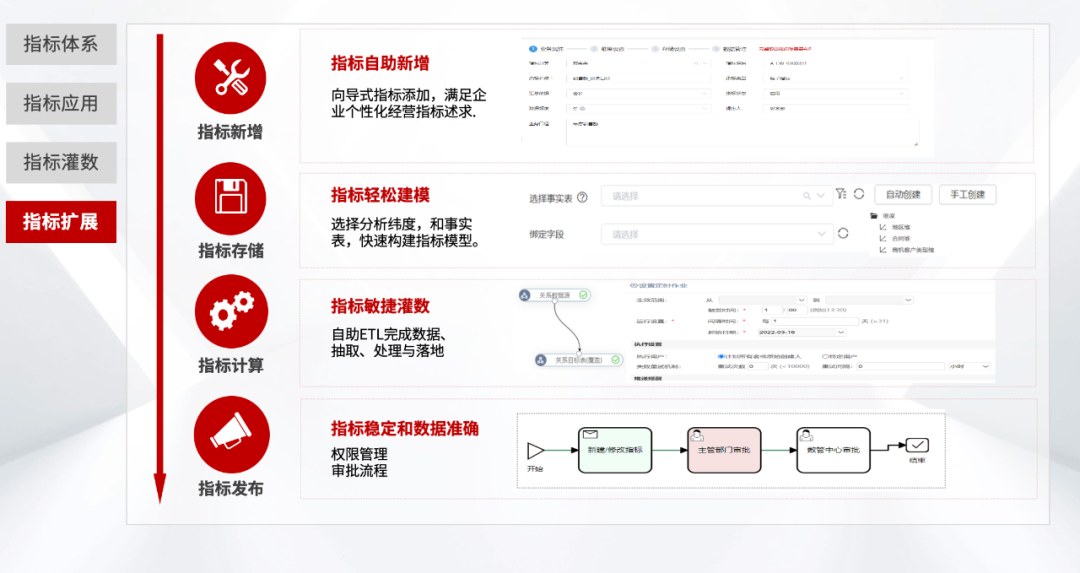Select the last dimension tree item
This screenshot has height=573, width=1080.
(913, 250)
